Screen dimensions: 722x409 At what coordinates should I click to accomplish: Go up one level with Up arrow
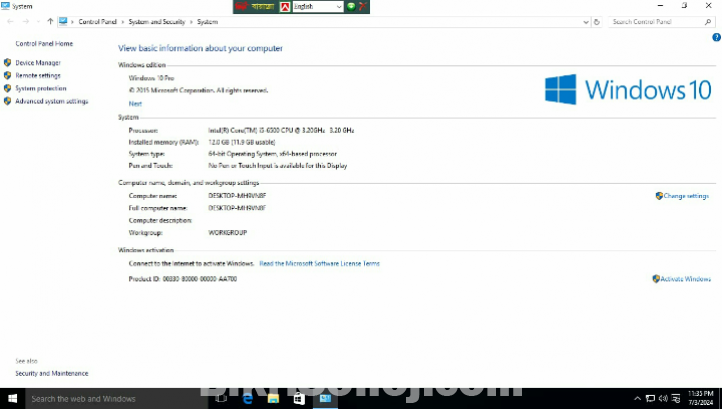coord(50,21)
